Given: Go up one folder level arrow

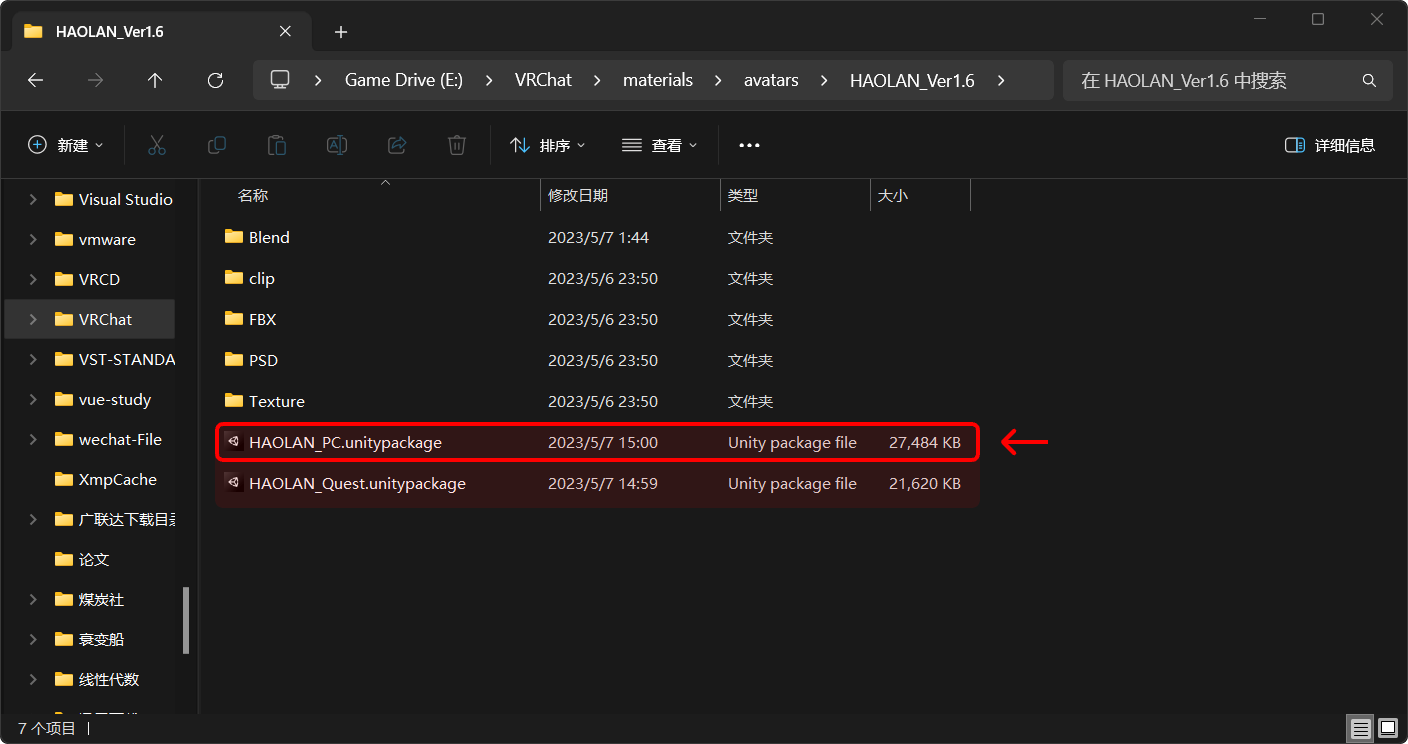Looking at the screenshot, I should coord(155,80).
